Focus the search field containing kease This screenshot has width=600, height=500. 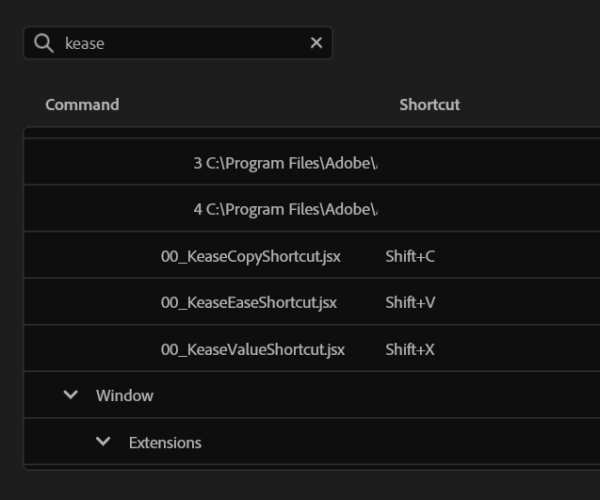(x=178, y=42)
